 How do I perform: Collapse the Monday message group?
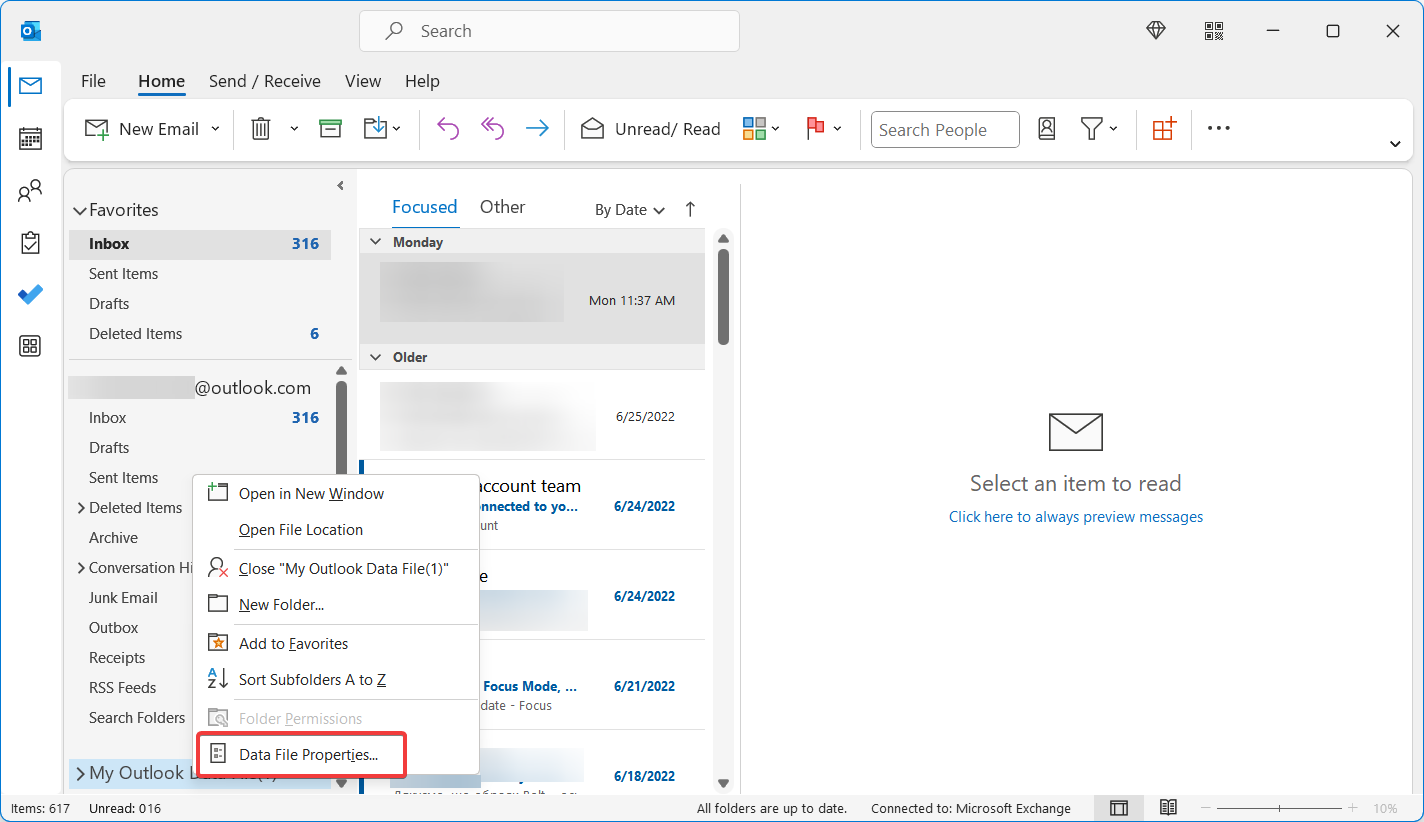pos(376,242)
